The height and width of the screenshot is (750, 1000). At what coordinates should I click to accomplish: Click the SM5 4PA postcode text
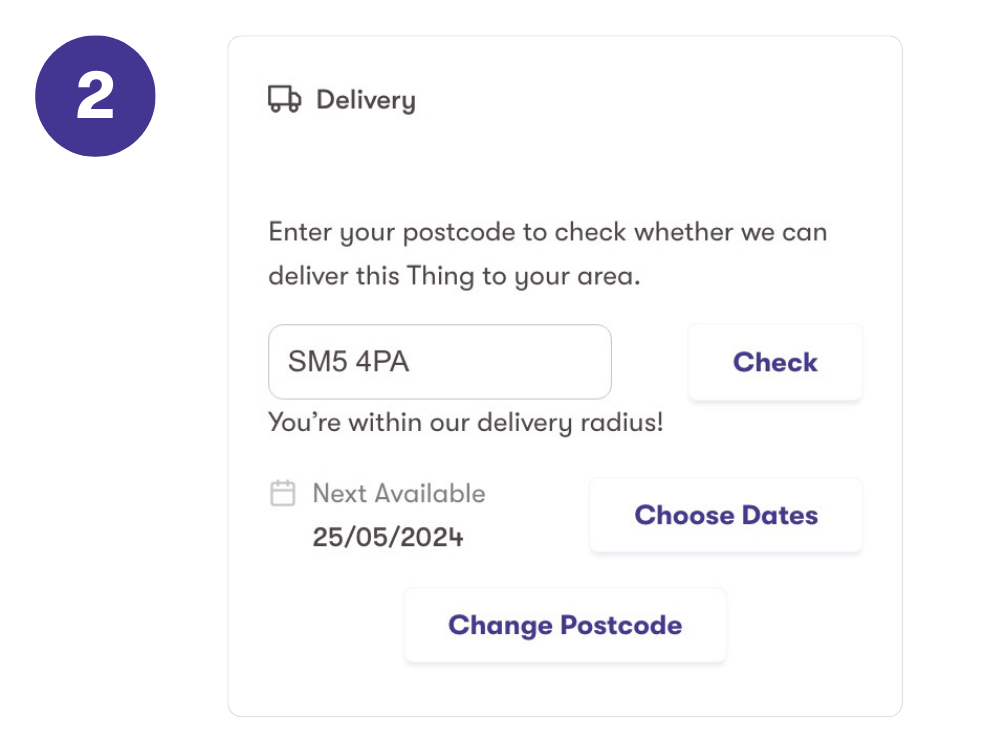pyautogui.click(x=349, y=362)
